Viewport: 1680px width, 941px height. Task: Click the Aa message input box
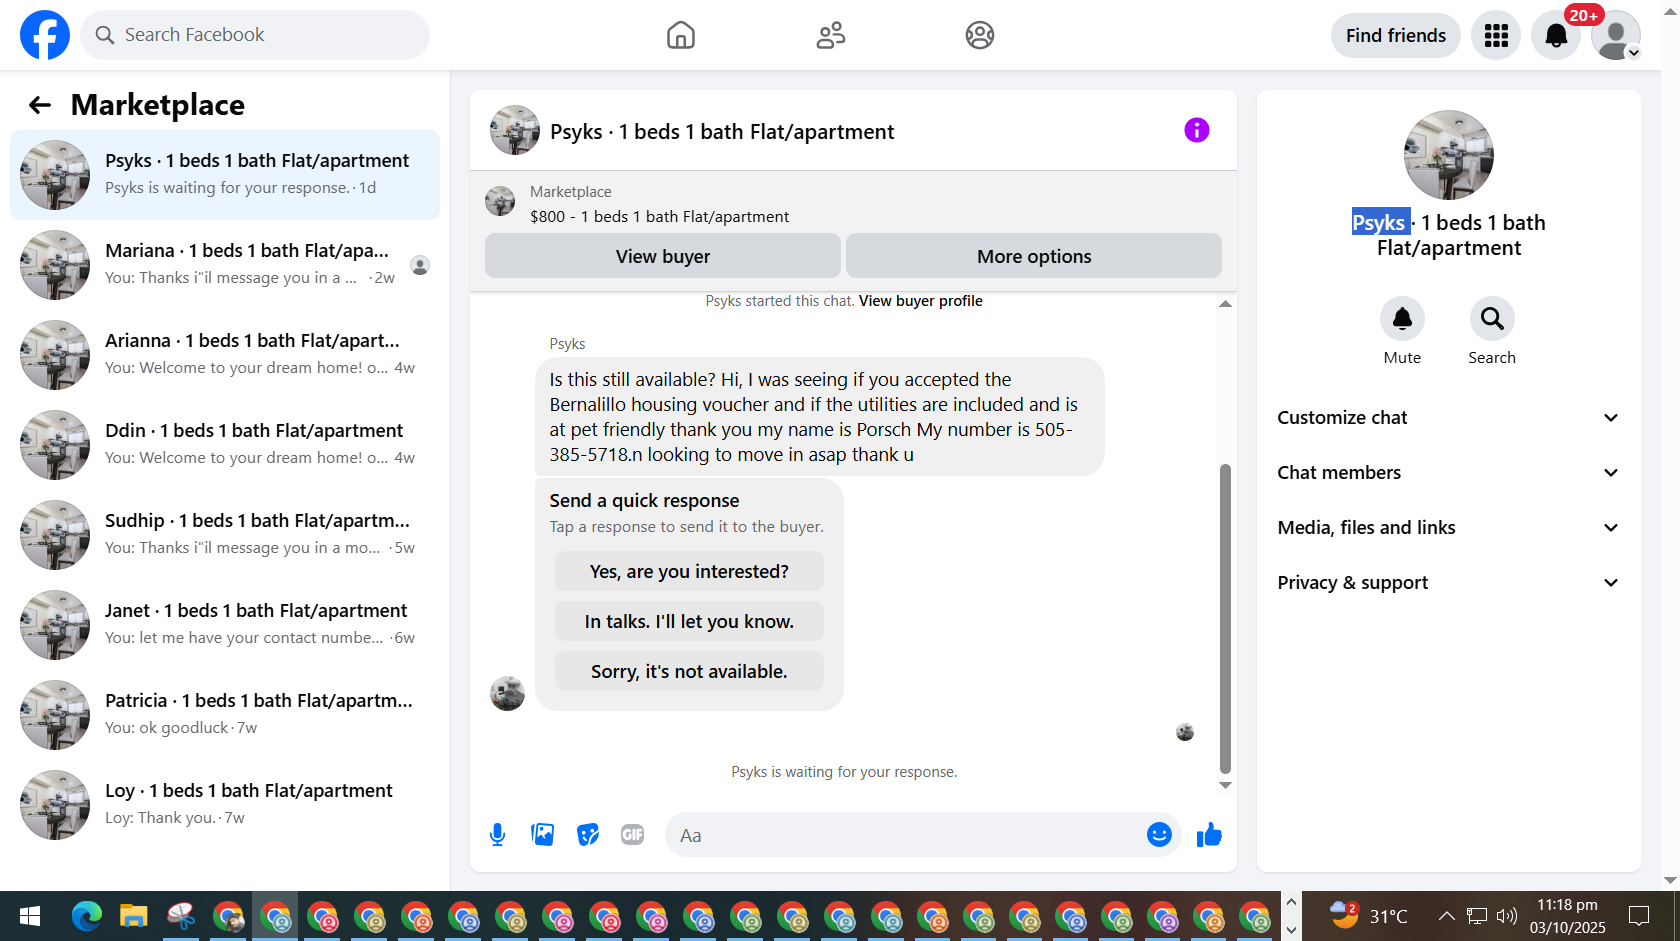pos(905,835)
